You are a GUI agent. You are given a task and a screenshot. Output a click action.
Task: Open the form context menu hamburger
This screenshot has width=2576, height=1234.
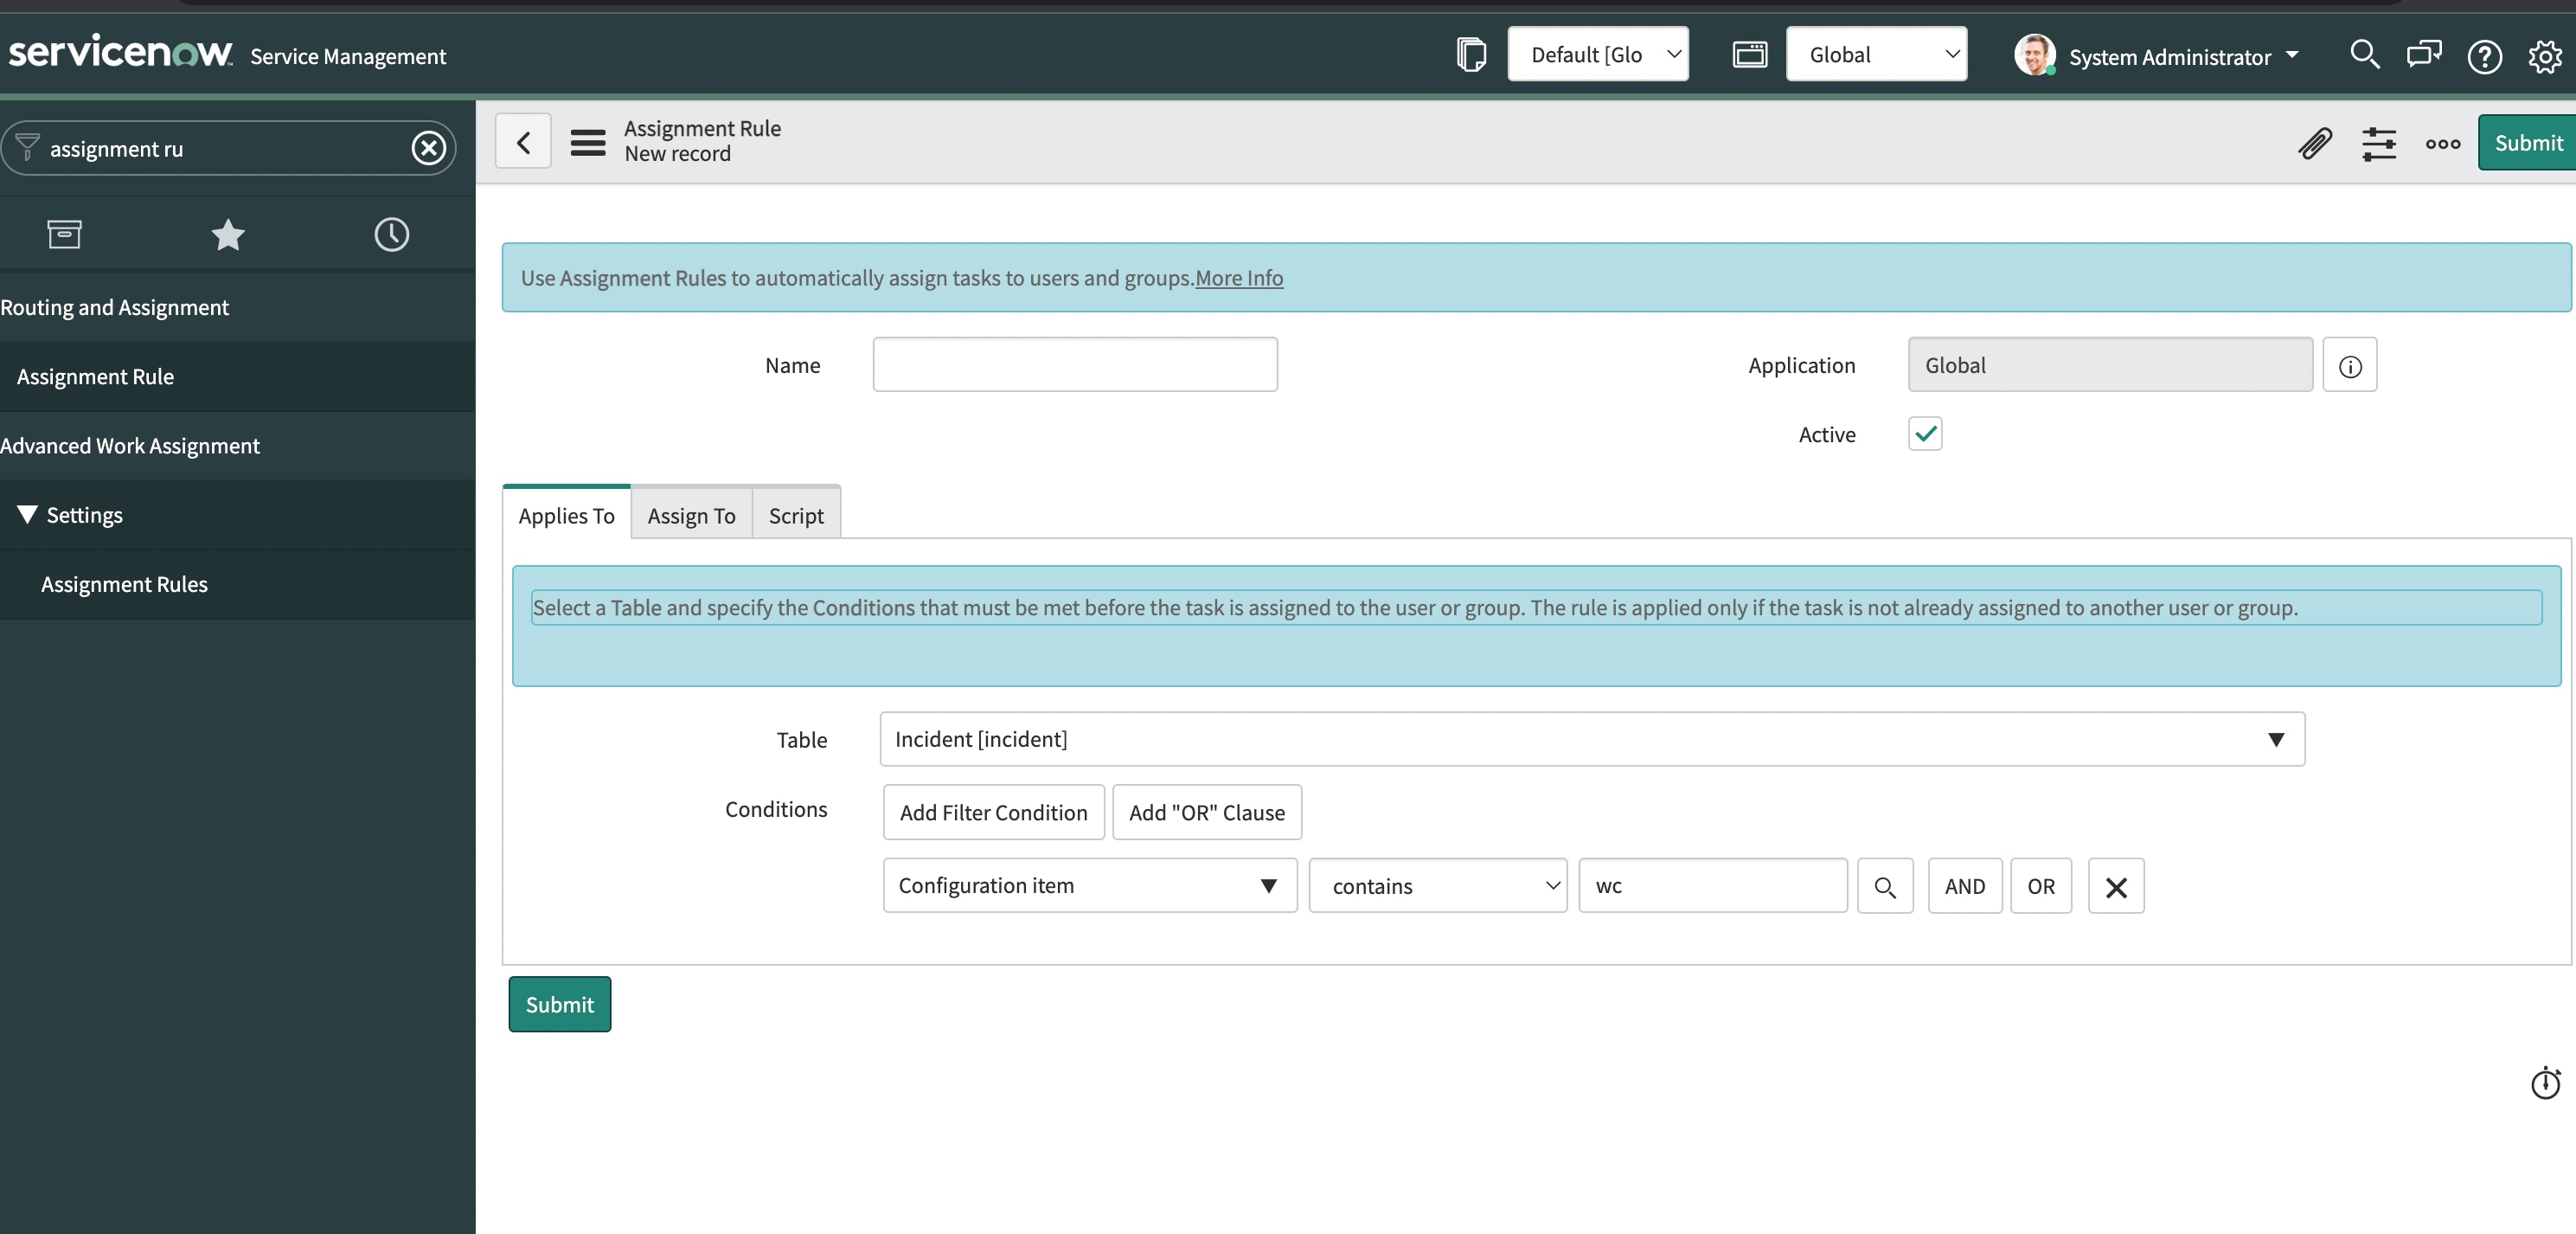[x=588, y=141]
